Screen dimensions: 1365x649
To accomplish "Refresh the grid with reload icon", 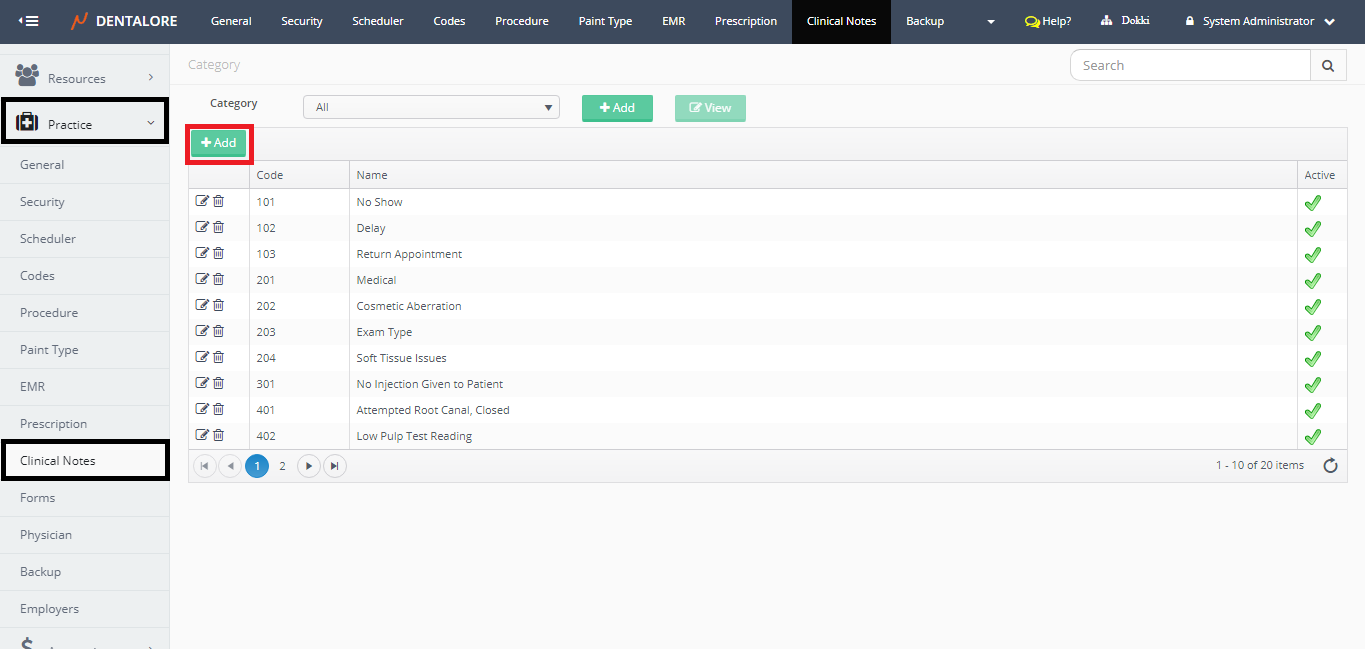I will (x=1330, y=465).
